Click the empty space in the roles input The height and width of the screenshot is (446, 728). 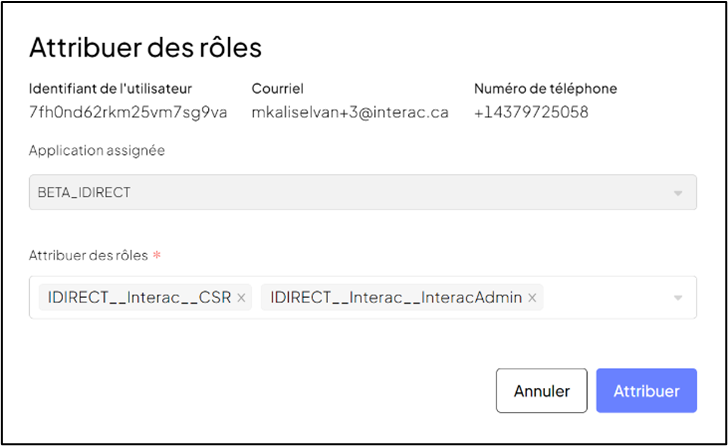point(606,297)
